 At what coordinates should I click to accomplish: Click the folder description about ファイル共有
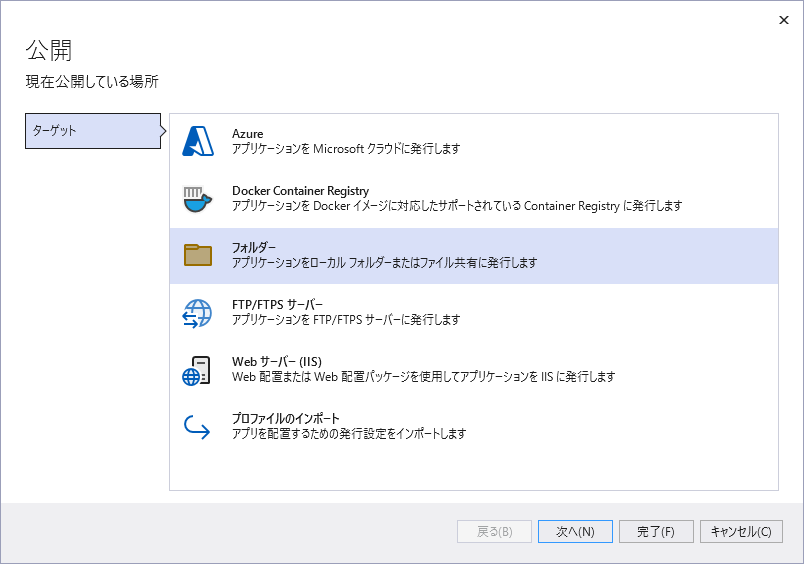[x=385, y=263]
